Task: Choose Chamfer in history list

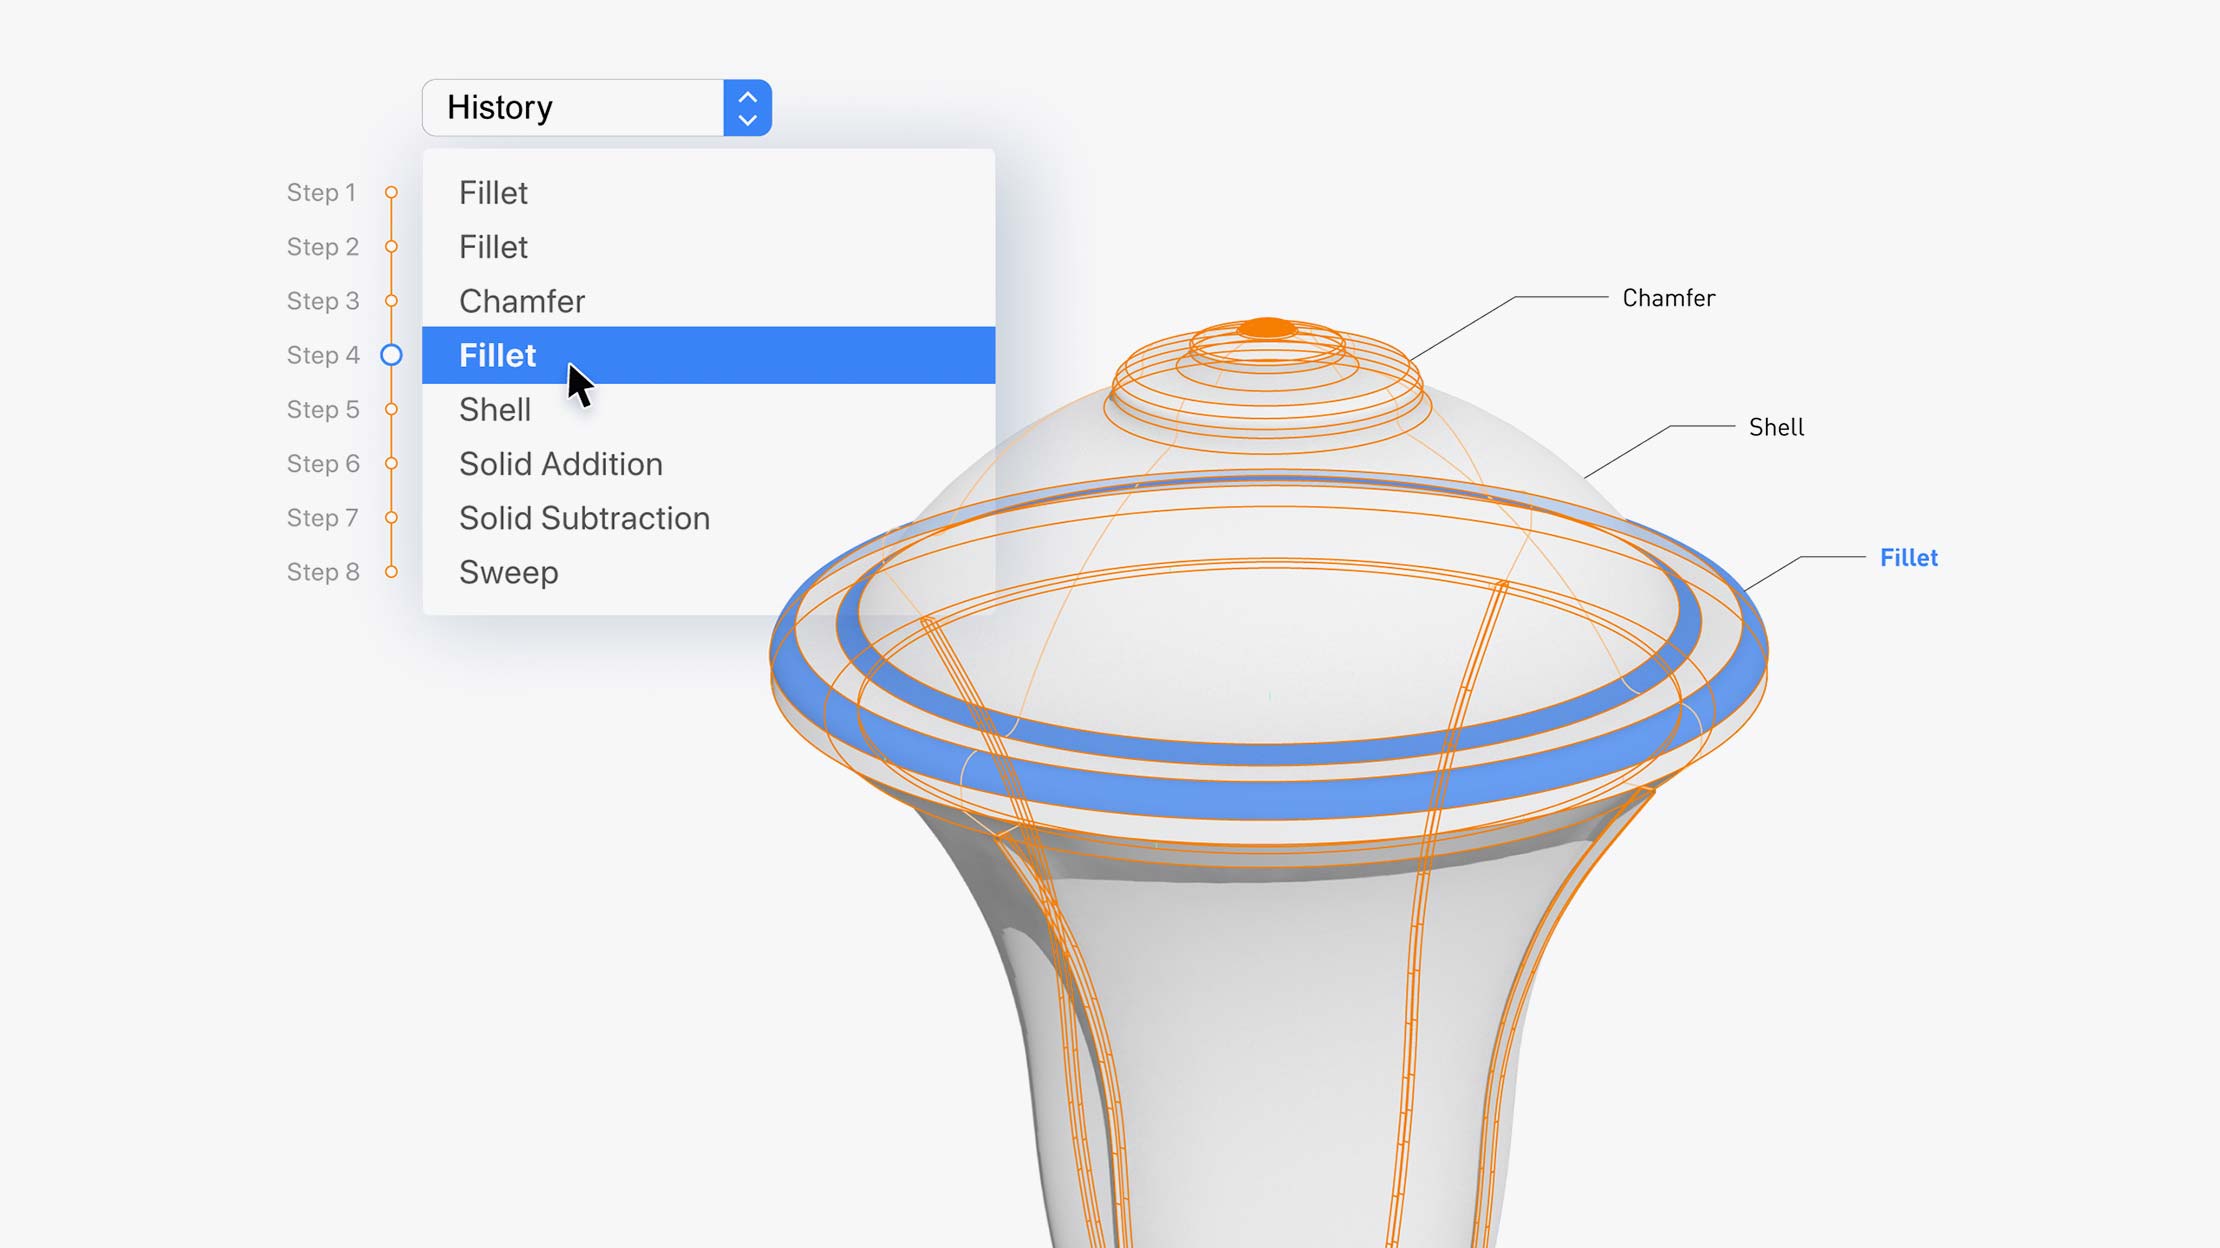Action: pos(708,300)
